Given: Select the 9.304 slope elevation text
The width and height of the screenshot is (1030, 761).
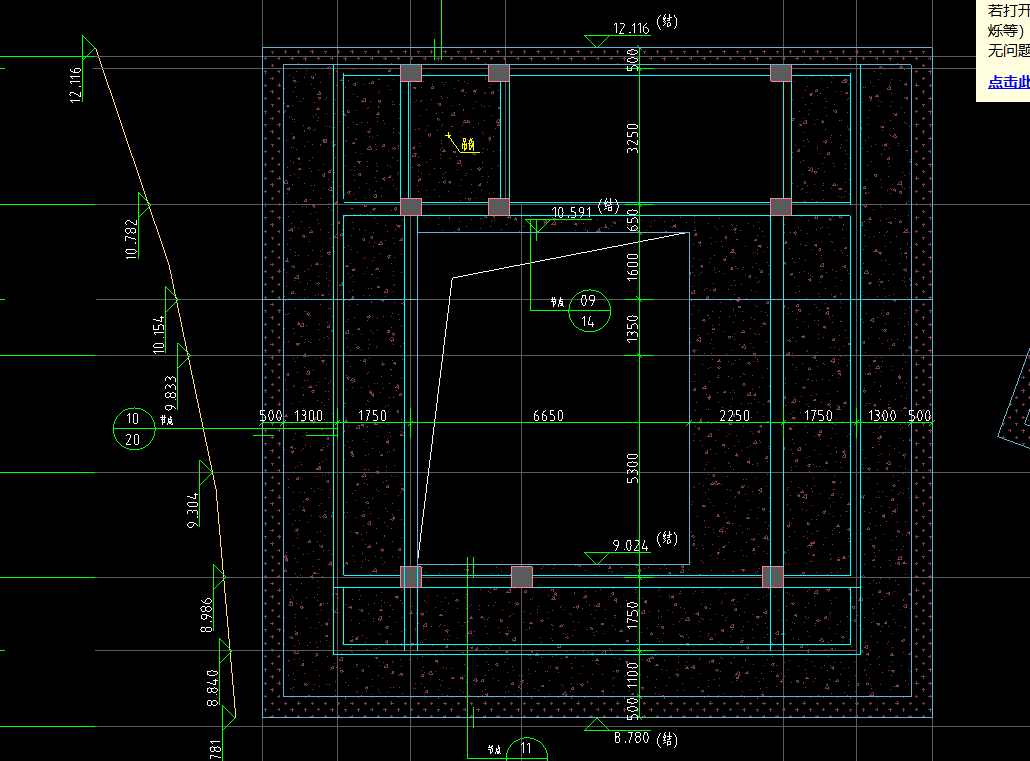Looking at the screenshot, I should 192,510.
